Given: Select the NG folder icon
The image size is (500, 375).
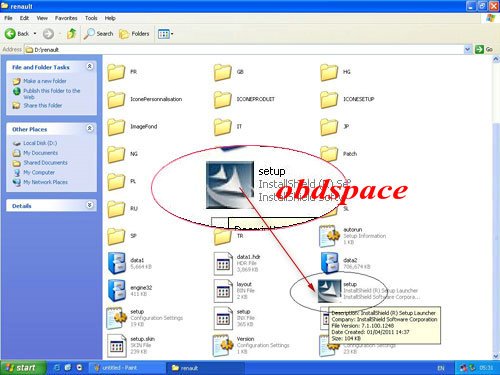Looking at the screenshot, I should click(116, 154).
